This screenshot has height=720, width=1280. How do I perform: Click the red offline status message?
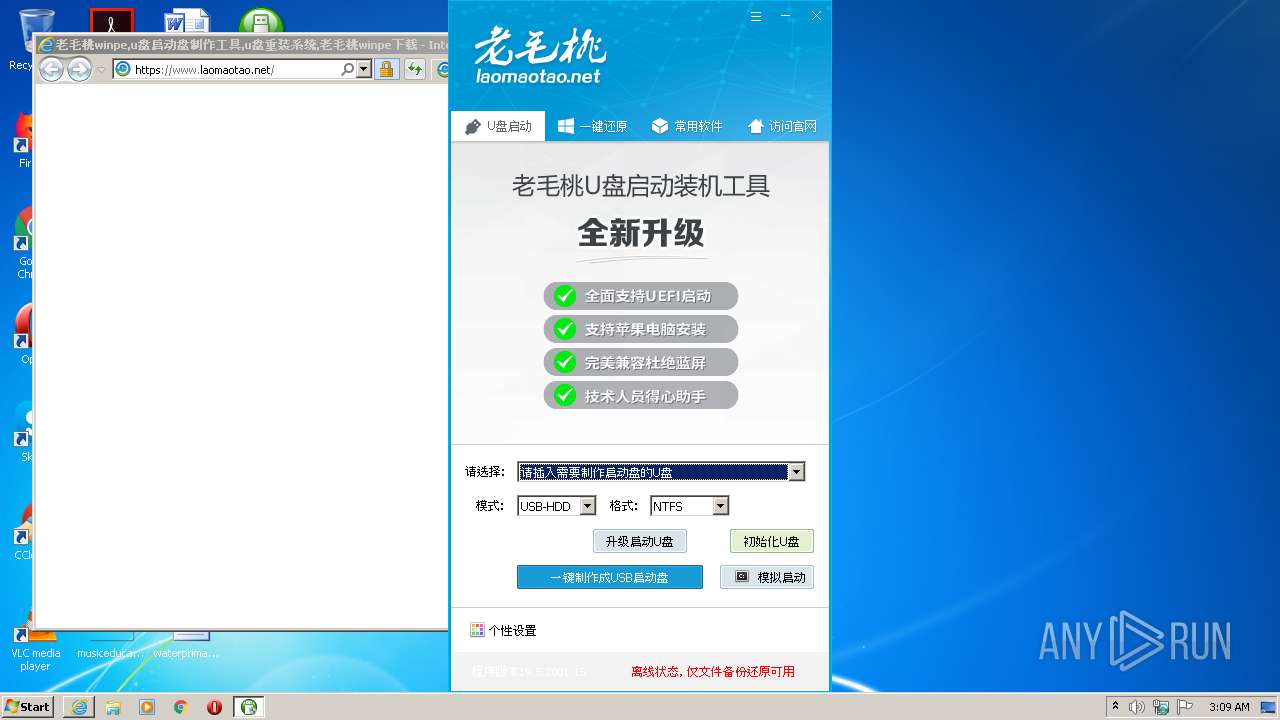pyautogui.click(x=713, y=672)
